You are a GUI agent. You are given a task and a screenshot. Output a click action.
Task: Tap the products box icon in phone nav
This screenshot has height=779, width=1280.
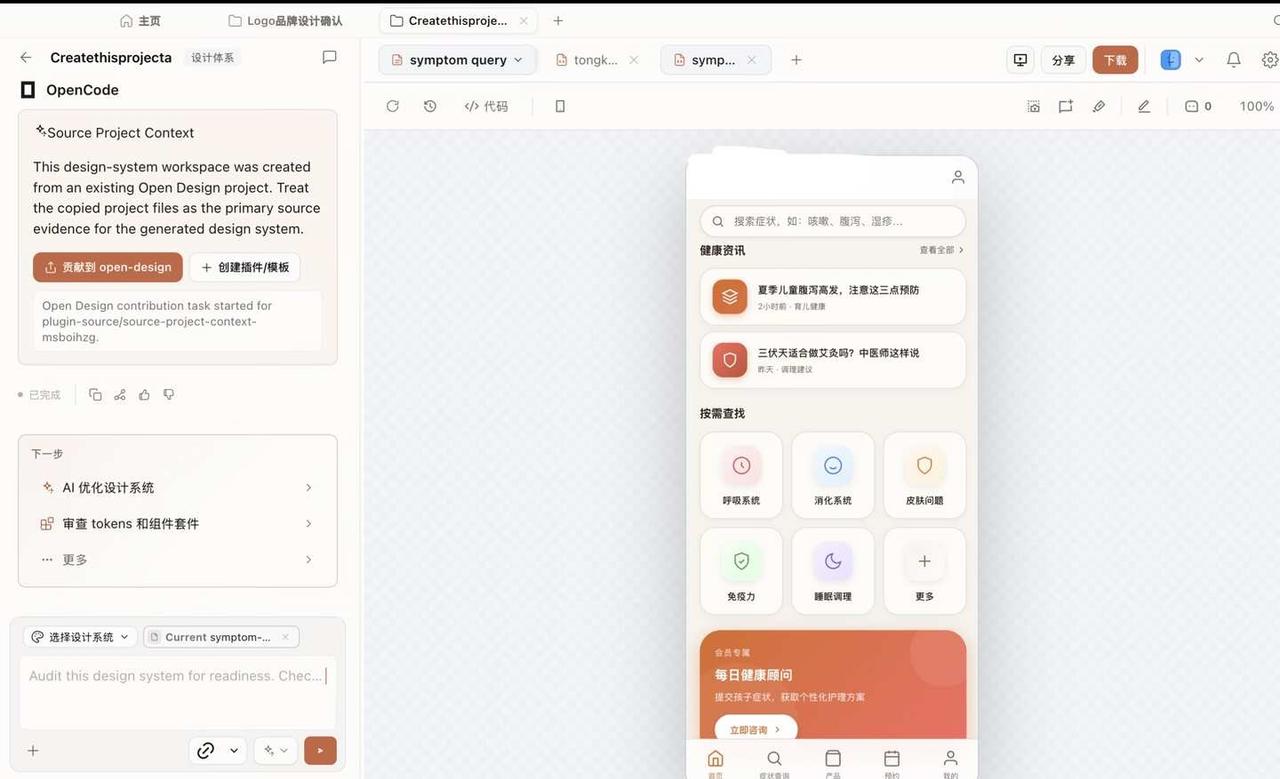pyautogui.click(x=833, y=759)
